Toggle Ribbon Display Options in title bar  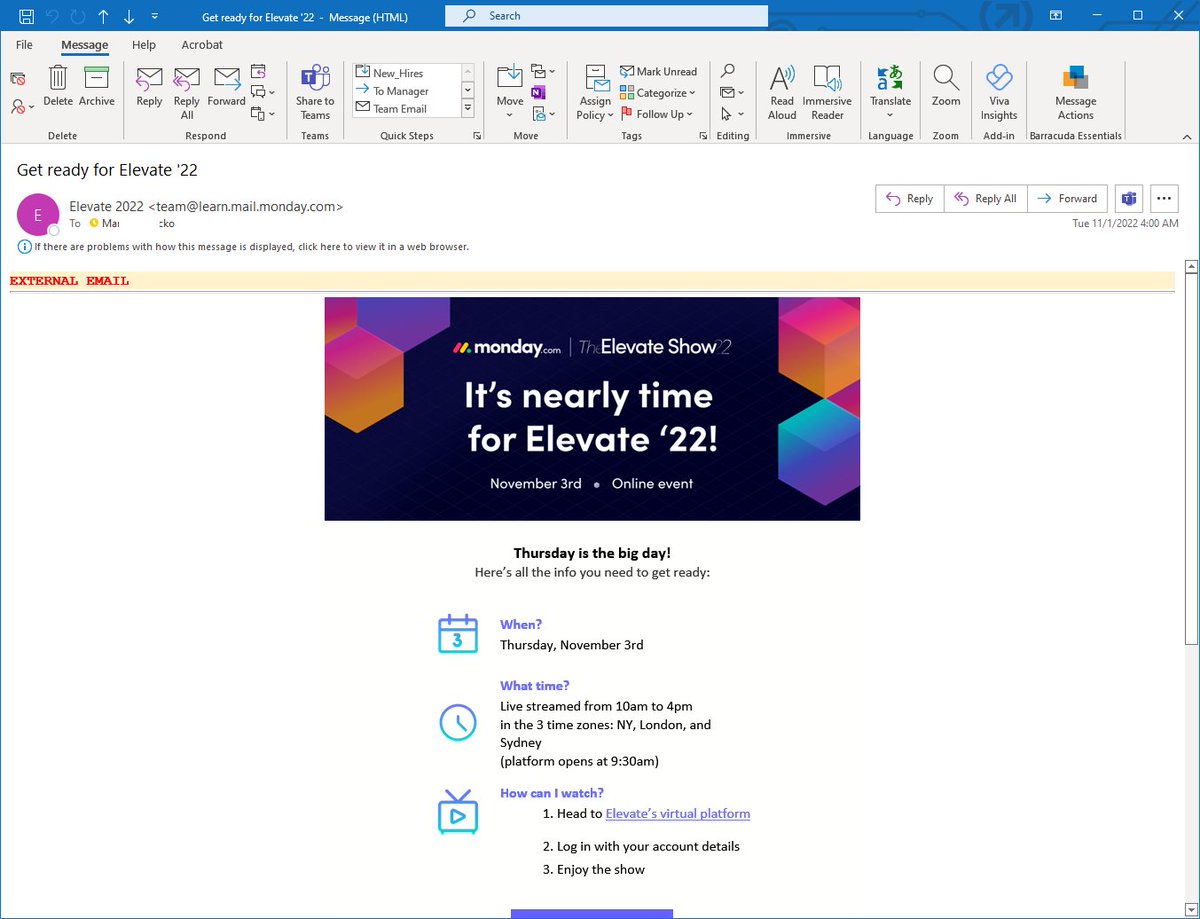(1055, 16)
